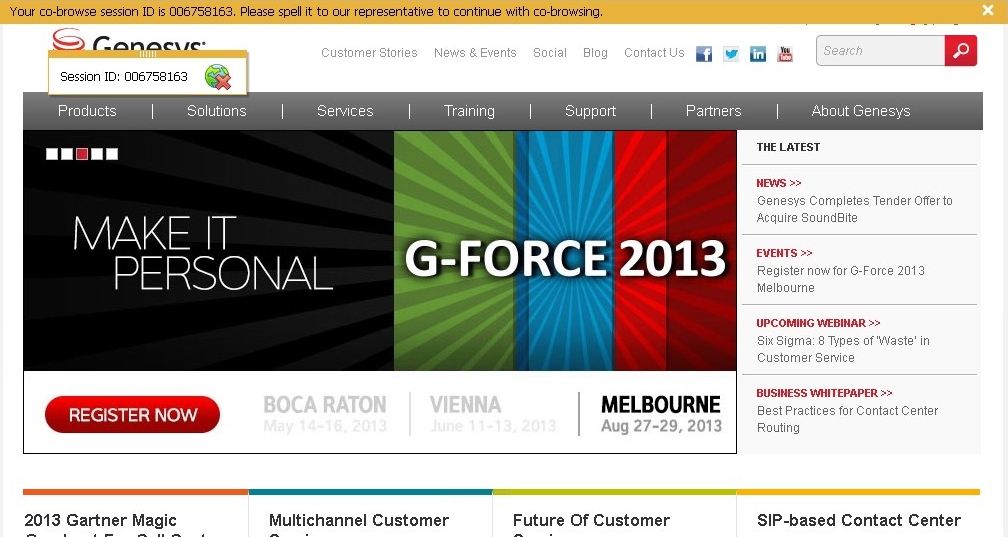This screenshot has width=1008, height=537.
Task: Click the red search magnifier button
Action: point(960,51)
